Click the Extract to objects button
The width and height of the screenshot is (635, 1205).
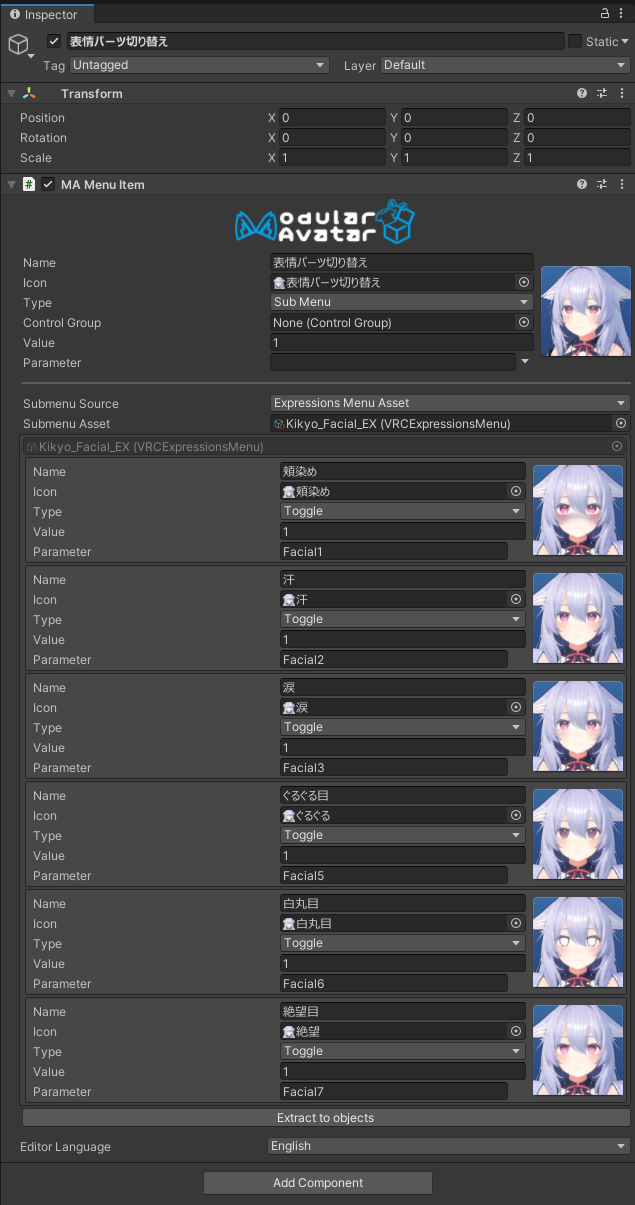326,1117
